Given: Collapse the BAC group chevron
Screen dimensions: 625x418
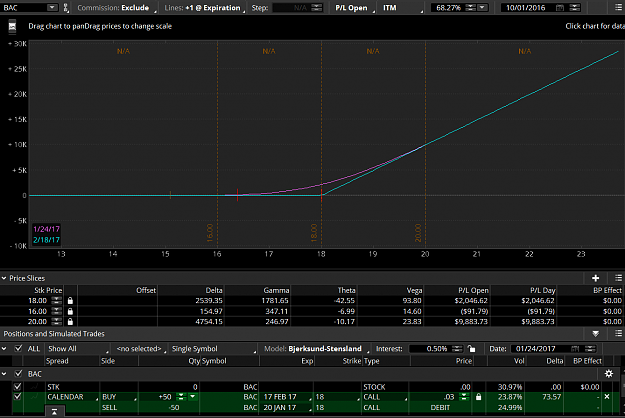Looking at the screenshot, I should 4,374.
